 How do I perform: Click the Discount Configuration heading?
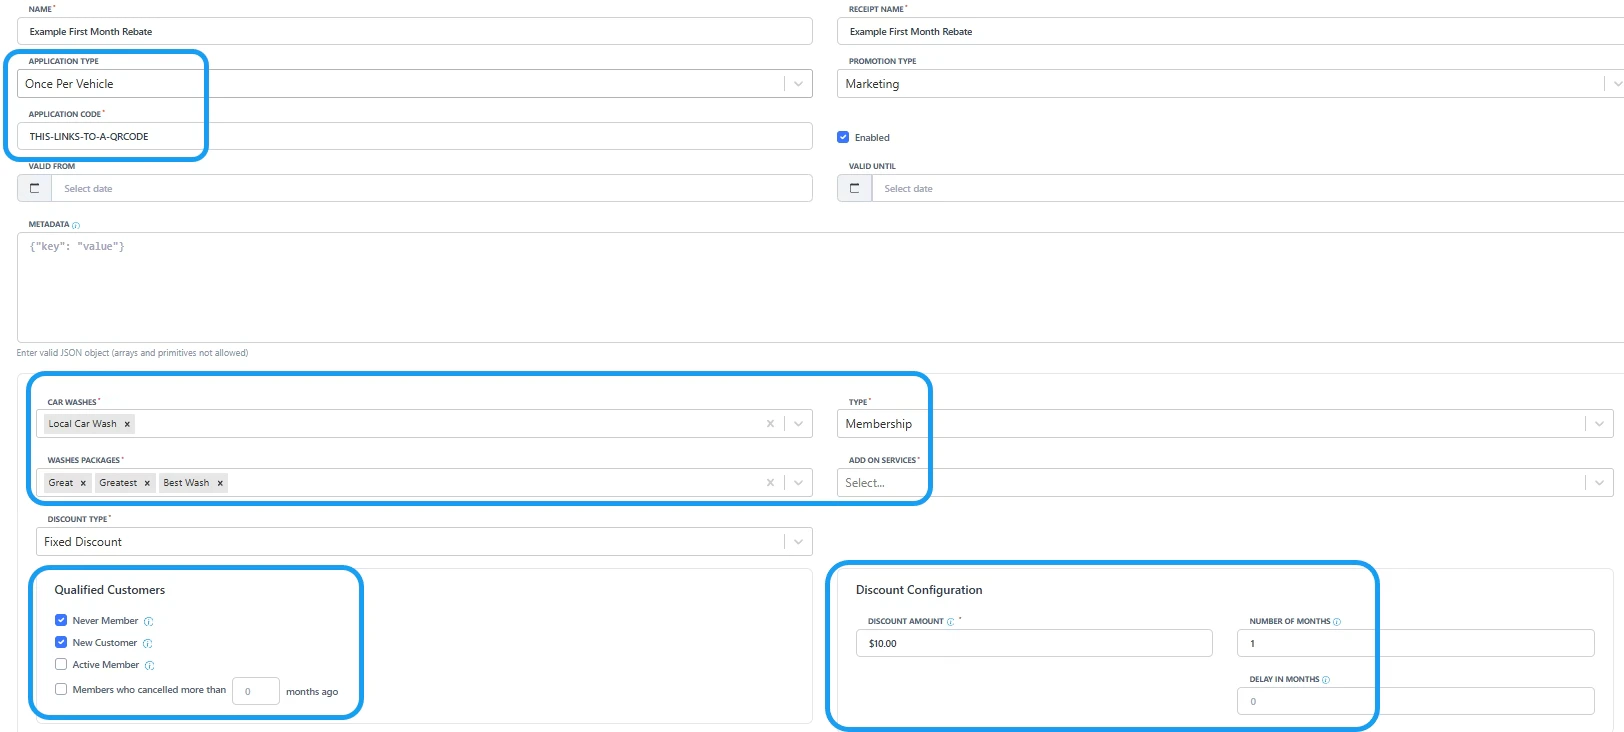click(919, 590)
